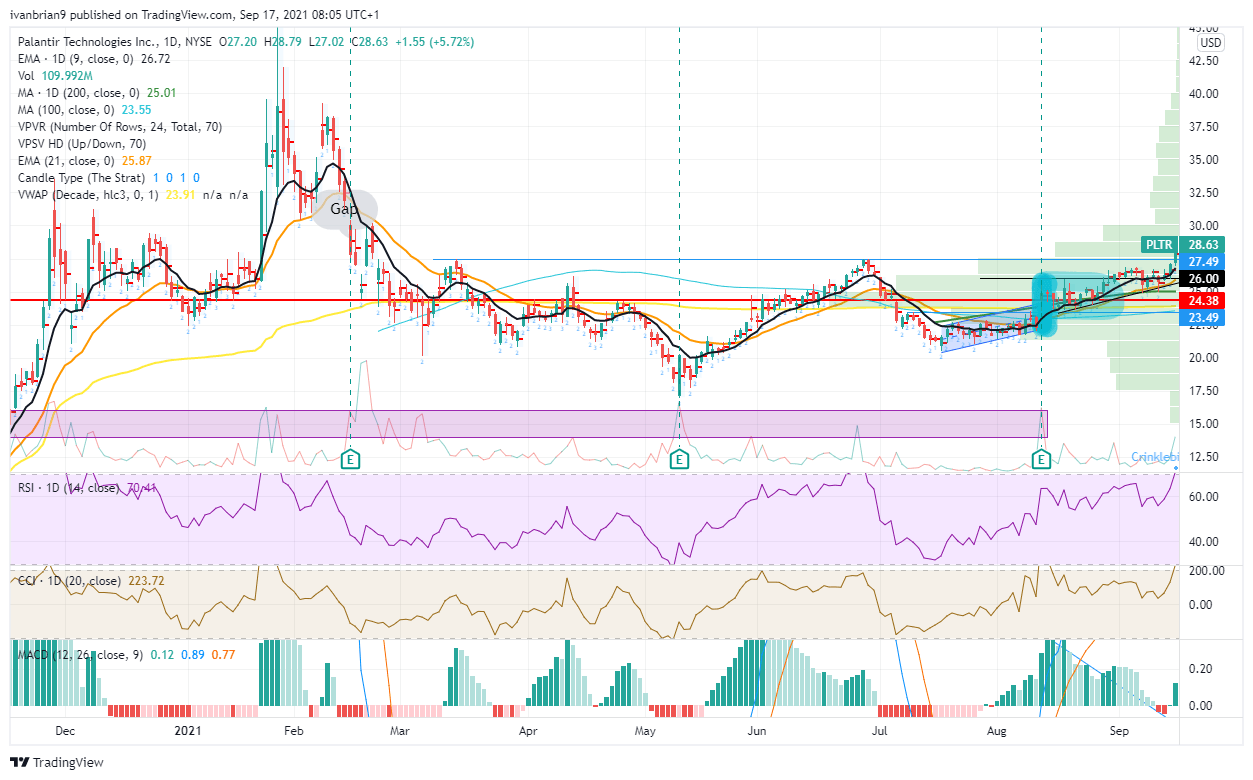Viewport: 1253px width, 780px height.
Task: Select the Gap annotation bubble
Action: coord(345,209)
